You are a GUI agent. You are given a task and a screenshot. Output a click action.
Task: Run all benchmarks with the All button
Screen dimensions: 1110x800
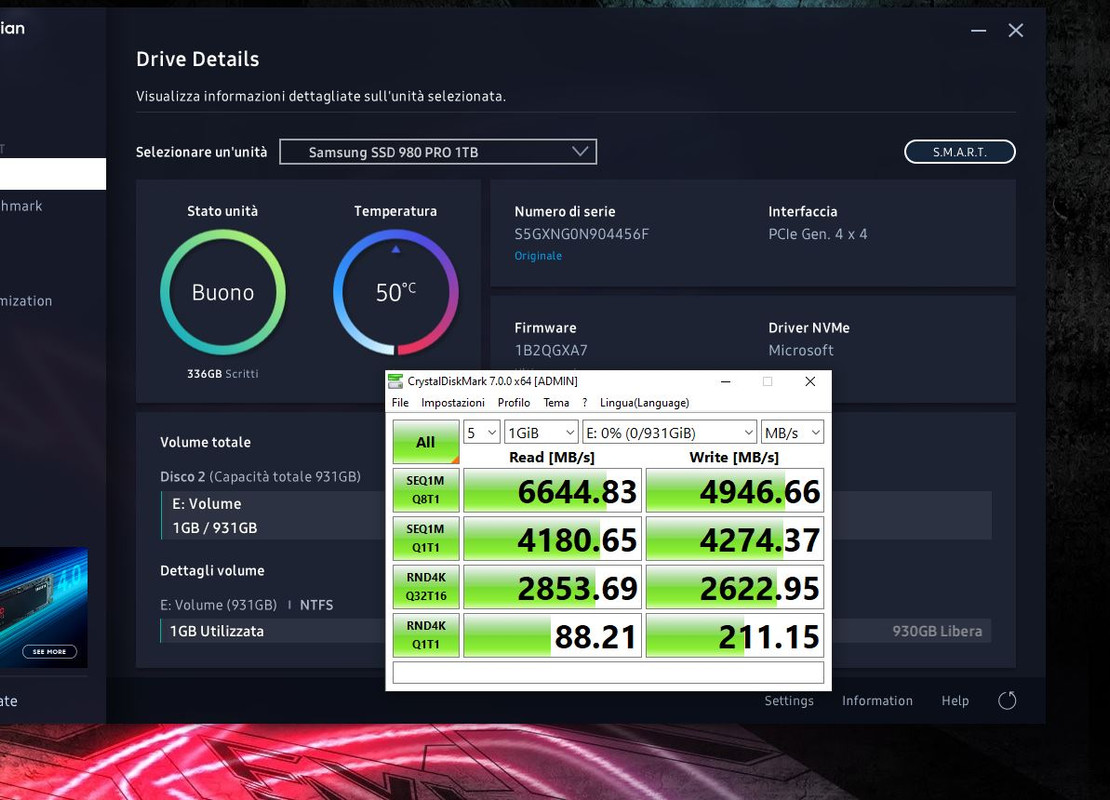(425, 442)
